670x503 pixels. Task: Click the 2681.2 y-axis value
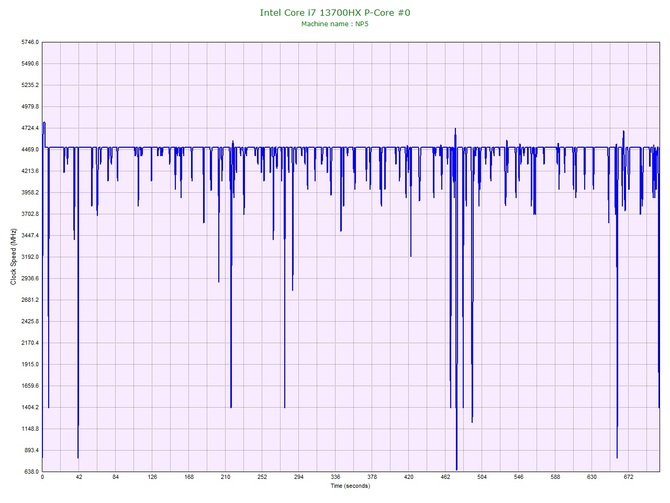coord(30,300)
